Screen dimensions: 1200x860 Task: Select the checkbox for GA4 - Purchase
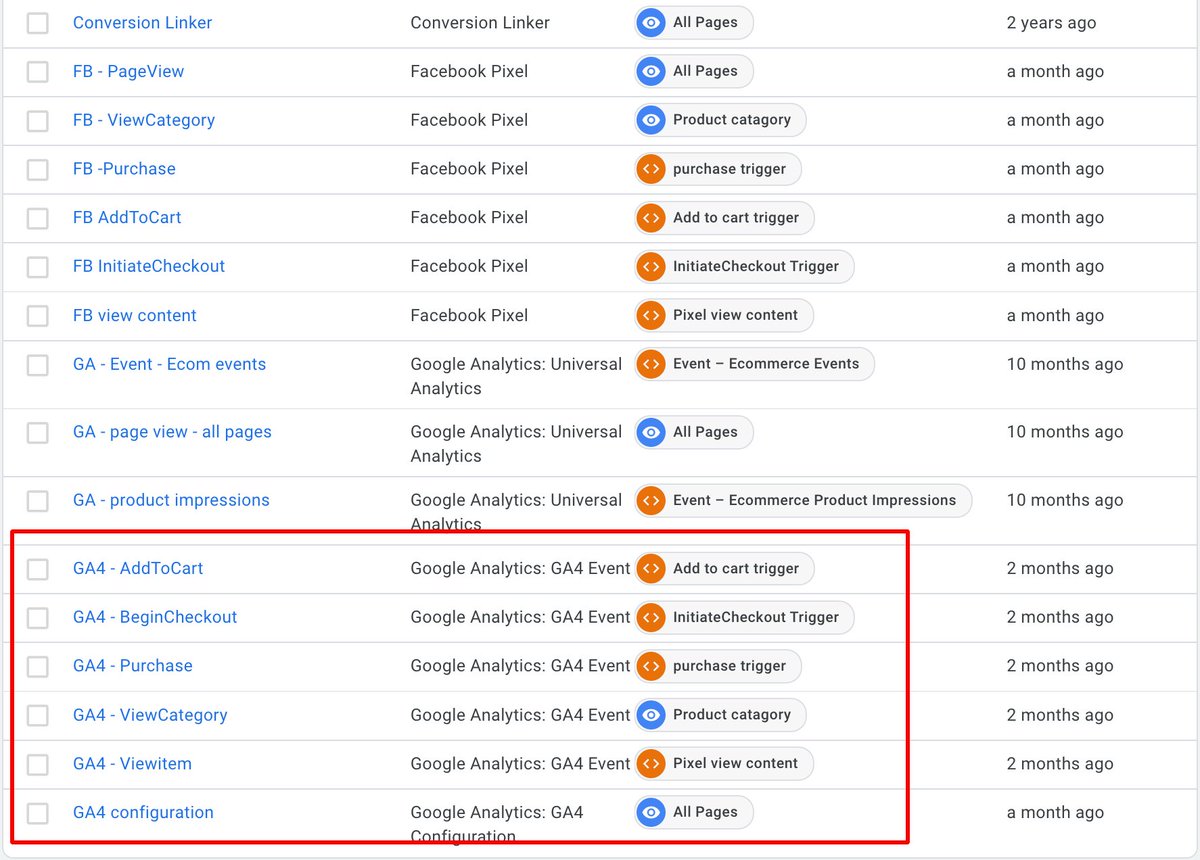tap(37, 666)
